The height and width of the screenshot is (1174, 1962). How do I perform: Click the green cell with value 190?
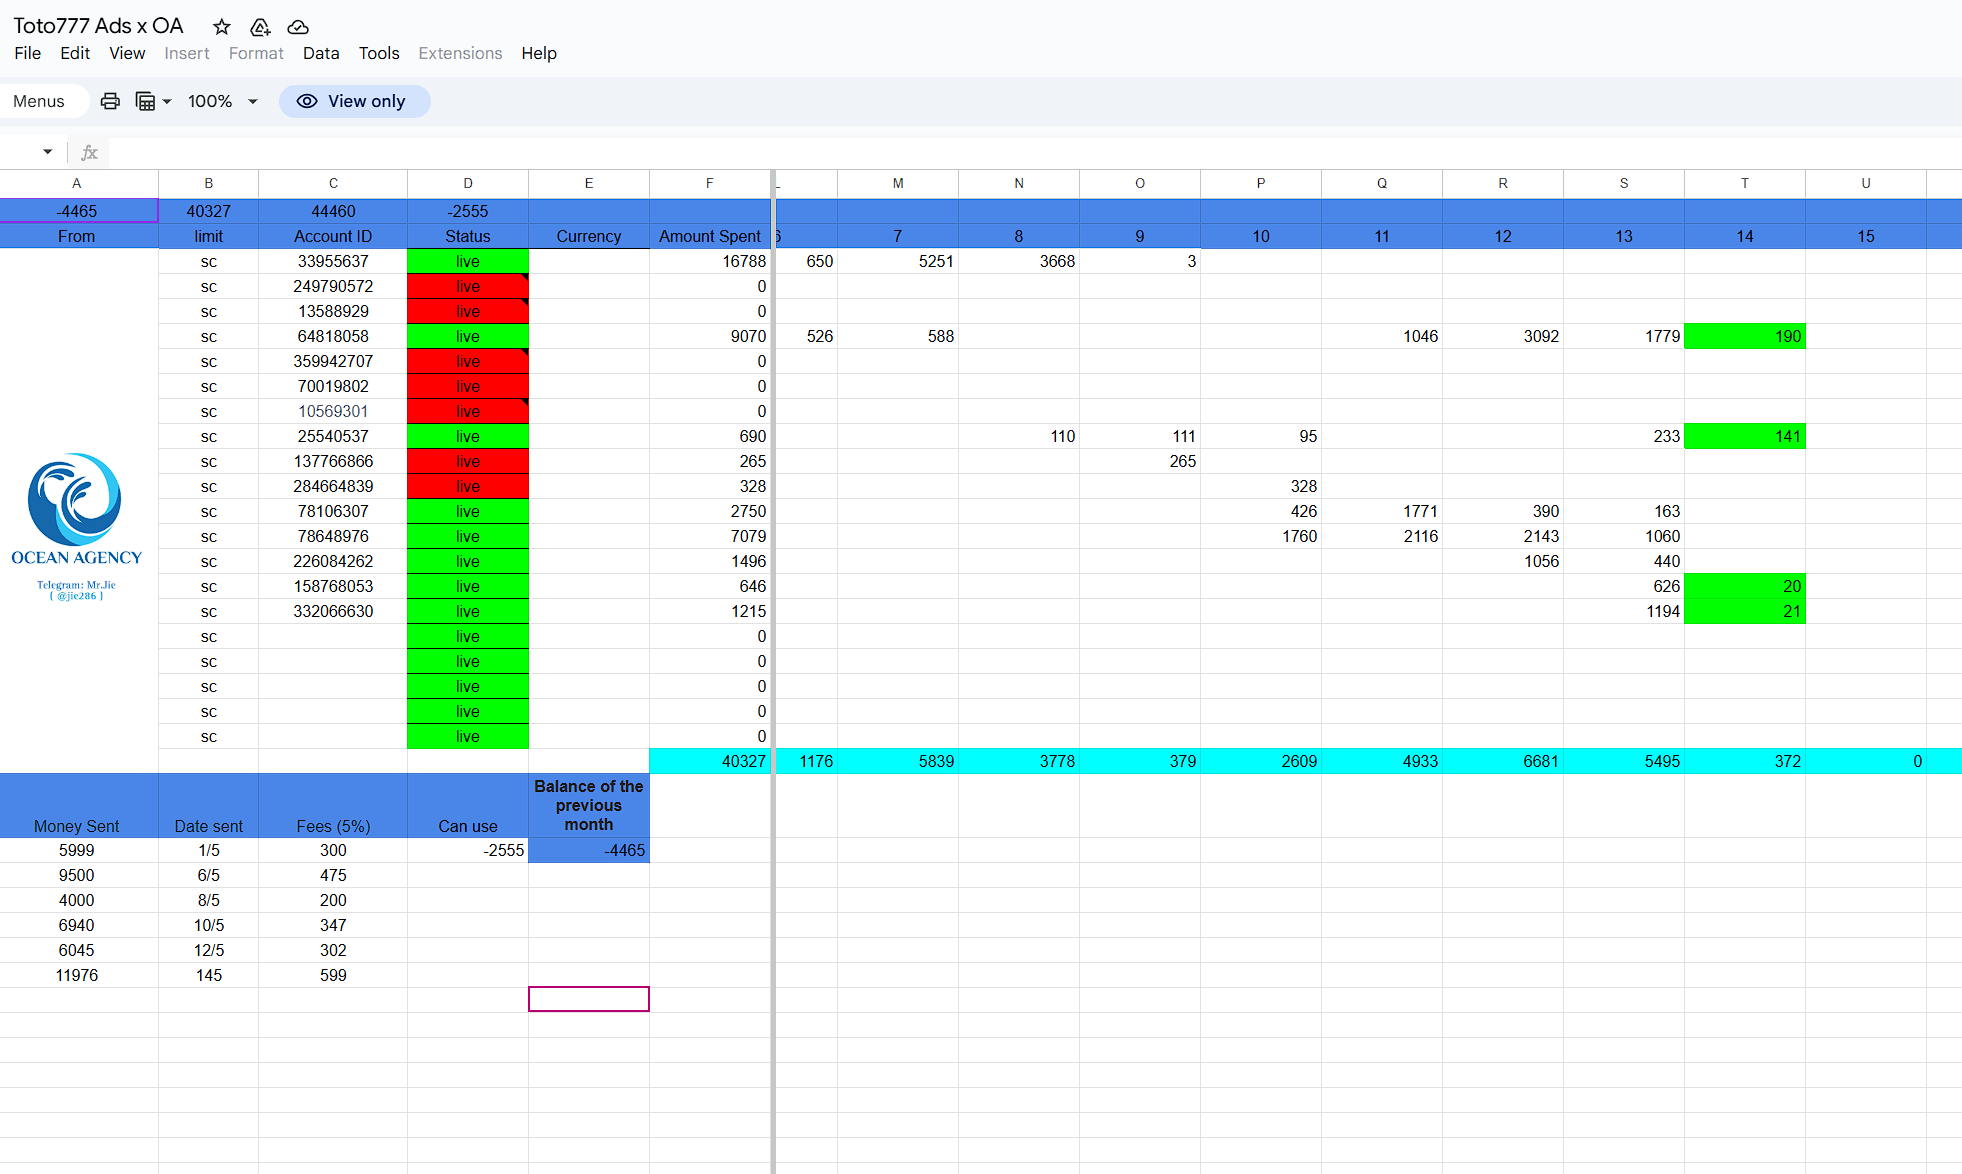pyautogui.click(x=1744, y=336)
